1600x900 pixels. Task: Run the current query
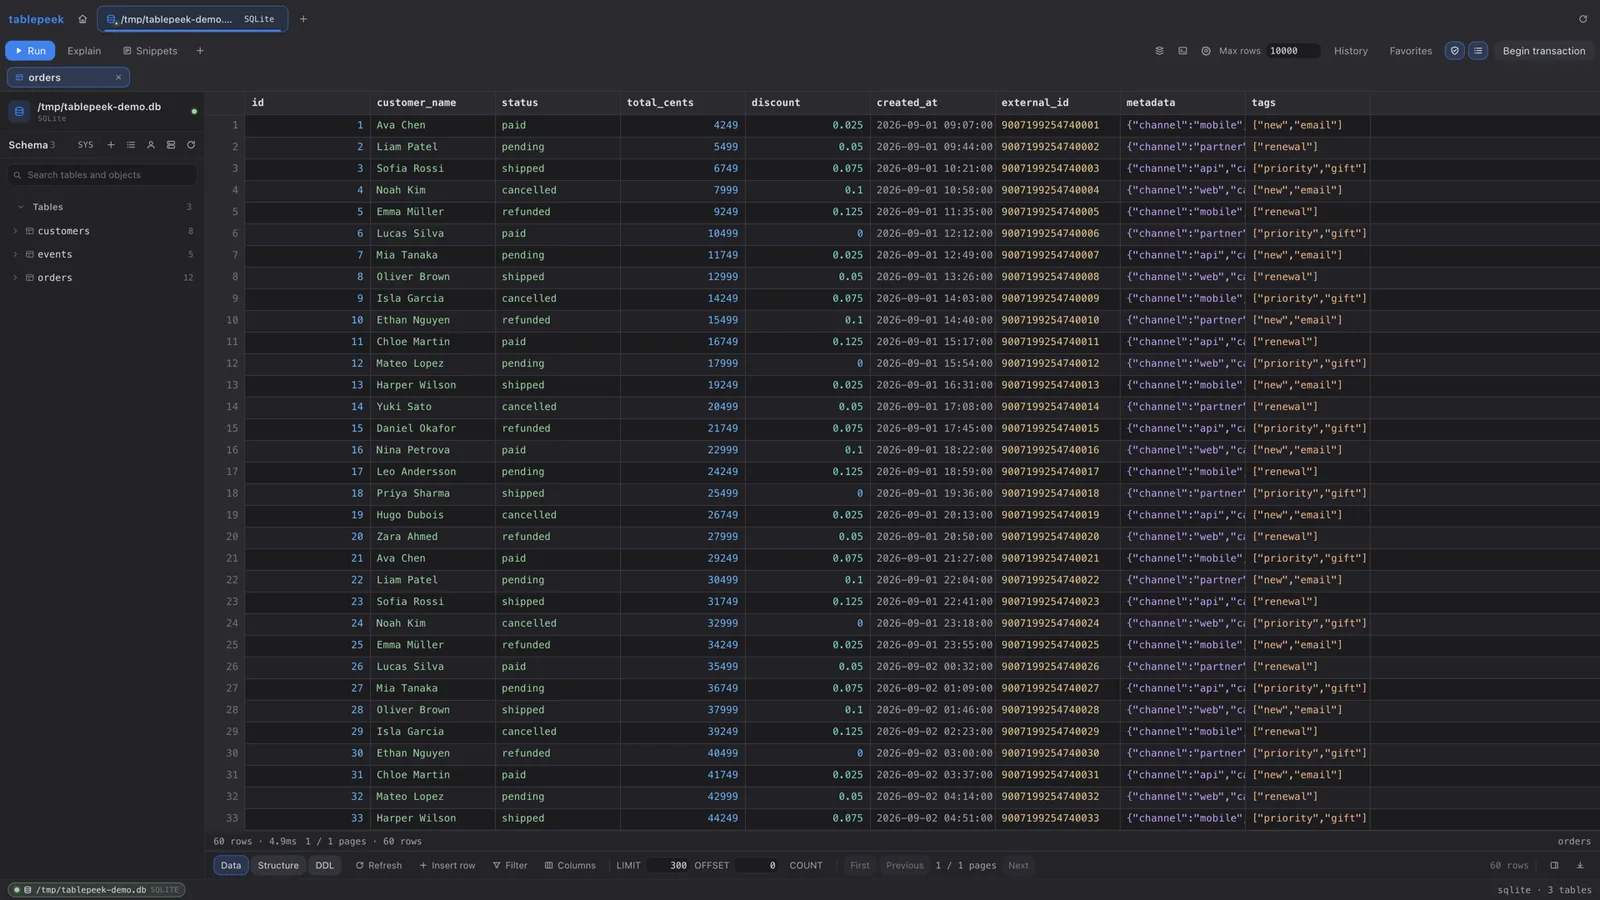point(30,51)
